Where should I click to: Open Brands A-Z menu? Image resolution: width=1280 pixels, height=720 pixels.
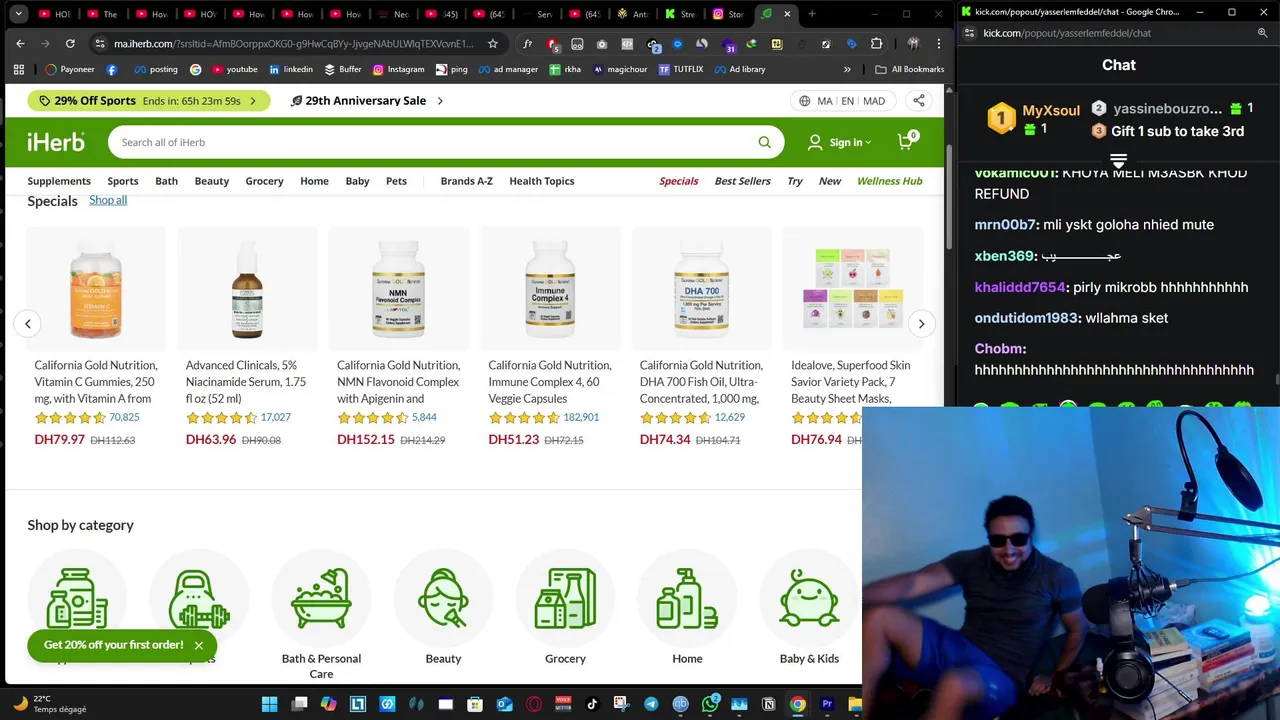pos(466,181)
